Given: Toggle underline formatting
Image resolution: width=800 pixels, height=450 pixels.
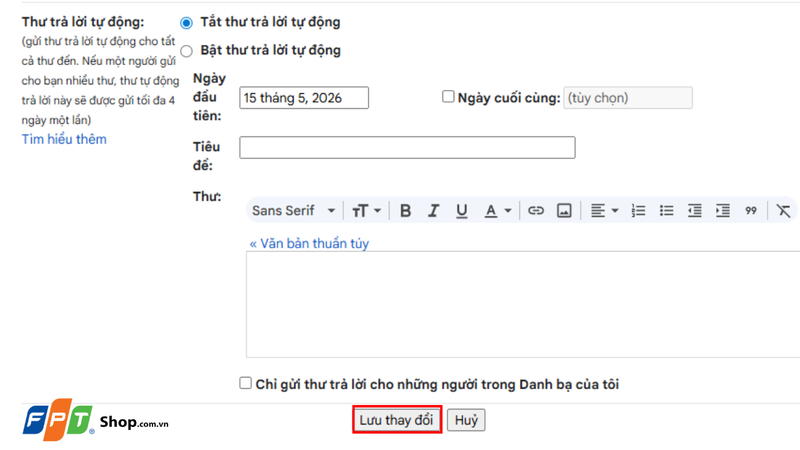Looking at the screenshot, I should point(461,211).
